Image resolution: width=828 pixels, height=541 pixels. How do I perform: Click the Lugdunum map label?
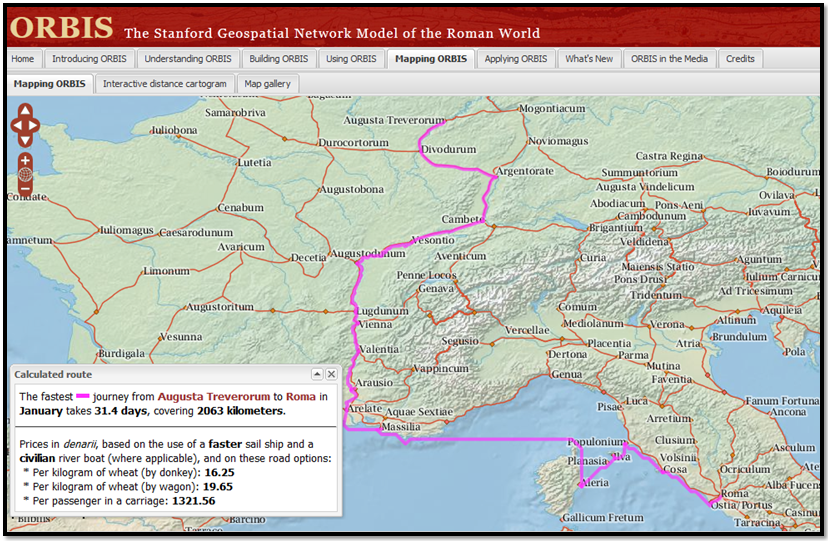click(382, 311)
